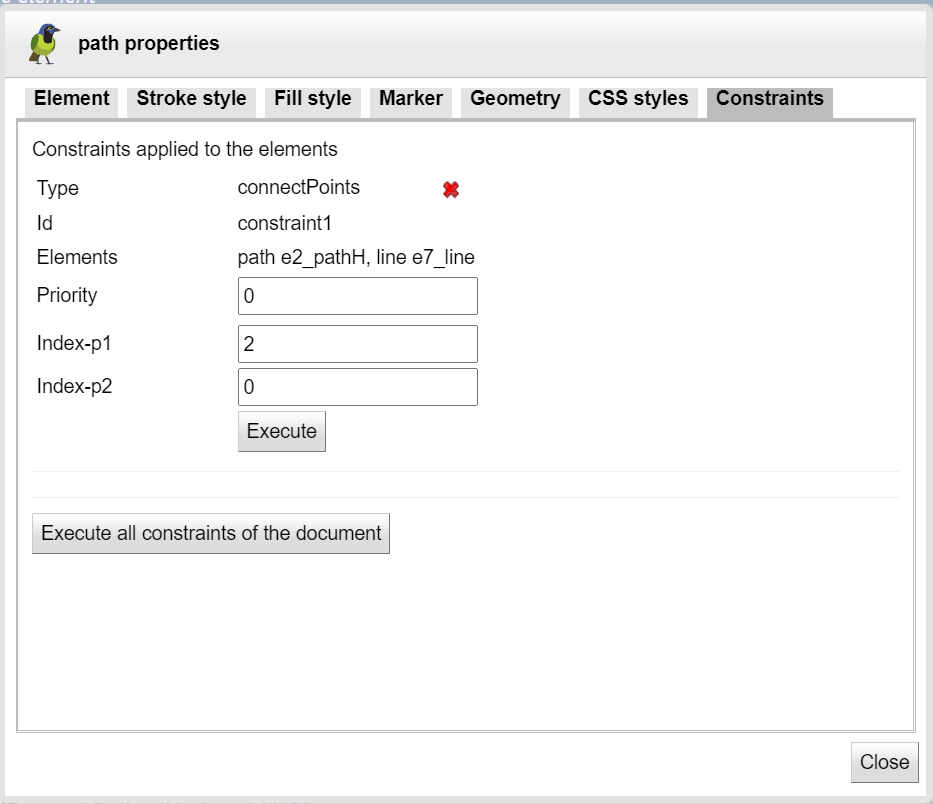Click the Priority input field
933x804 pixels.
click(358, 296)
